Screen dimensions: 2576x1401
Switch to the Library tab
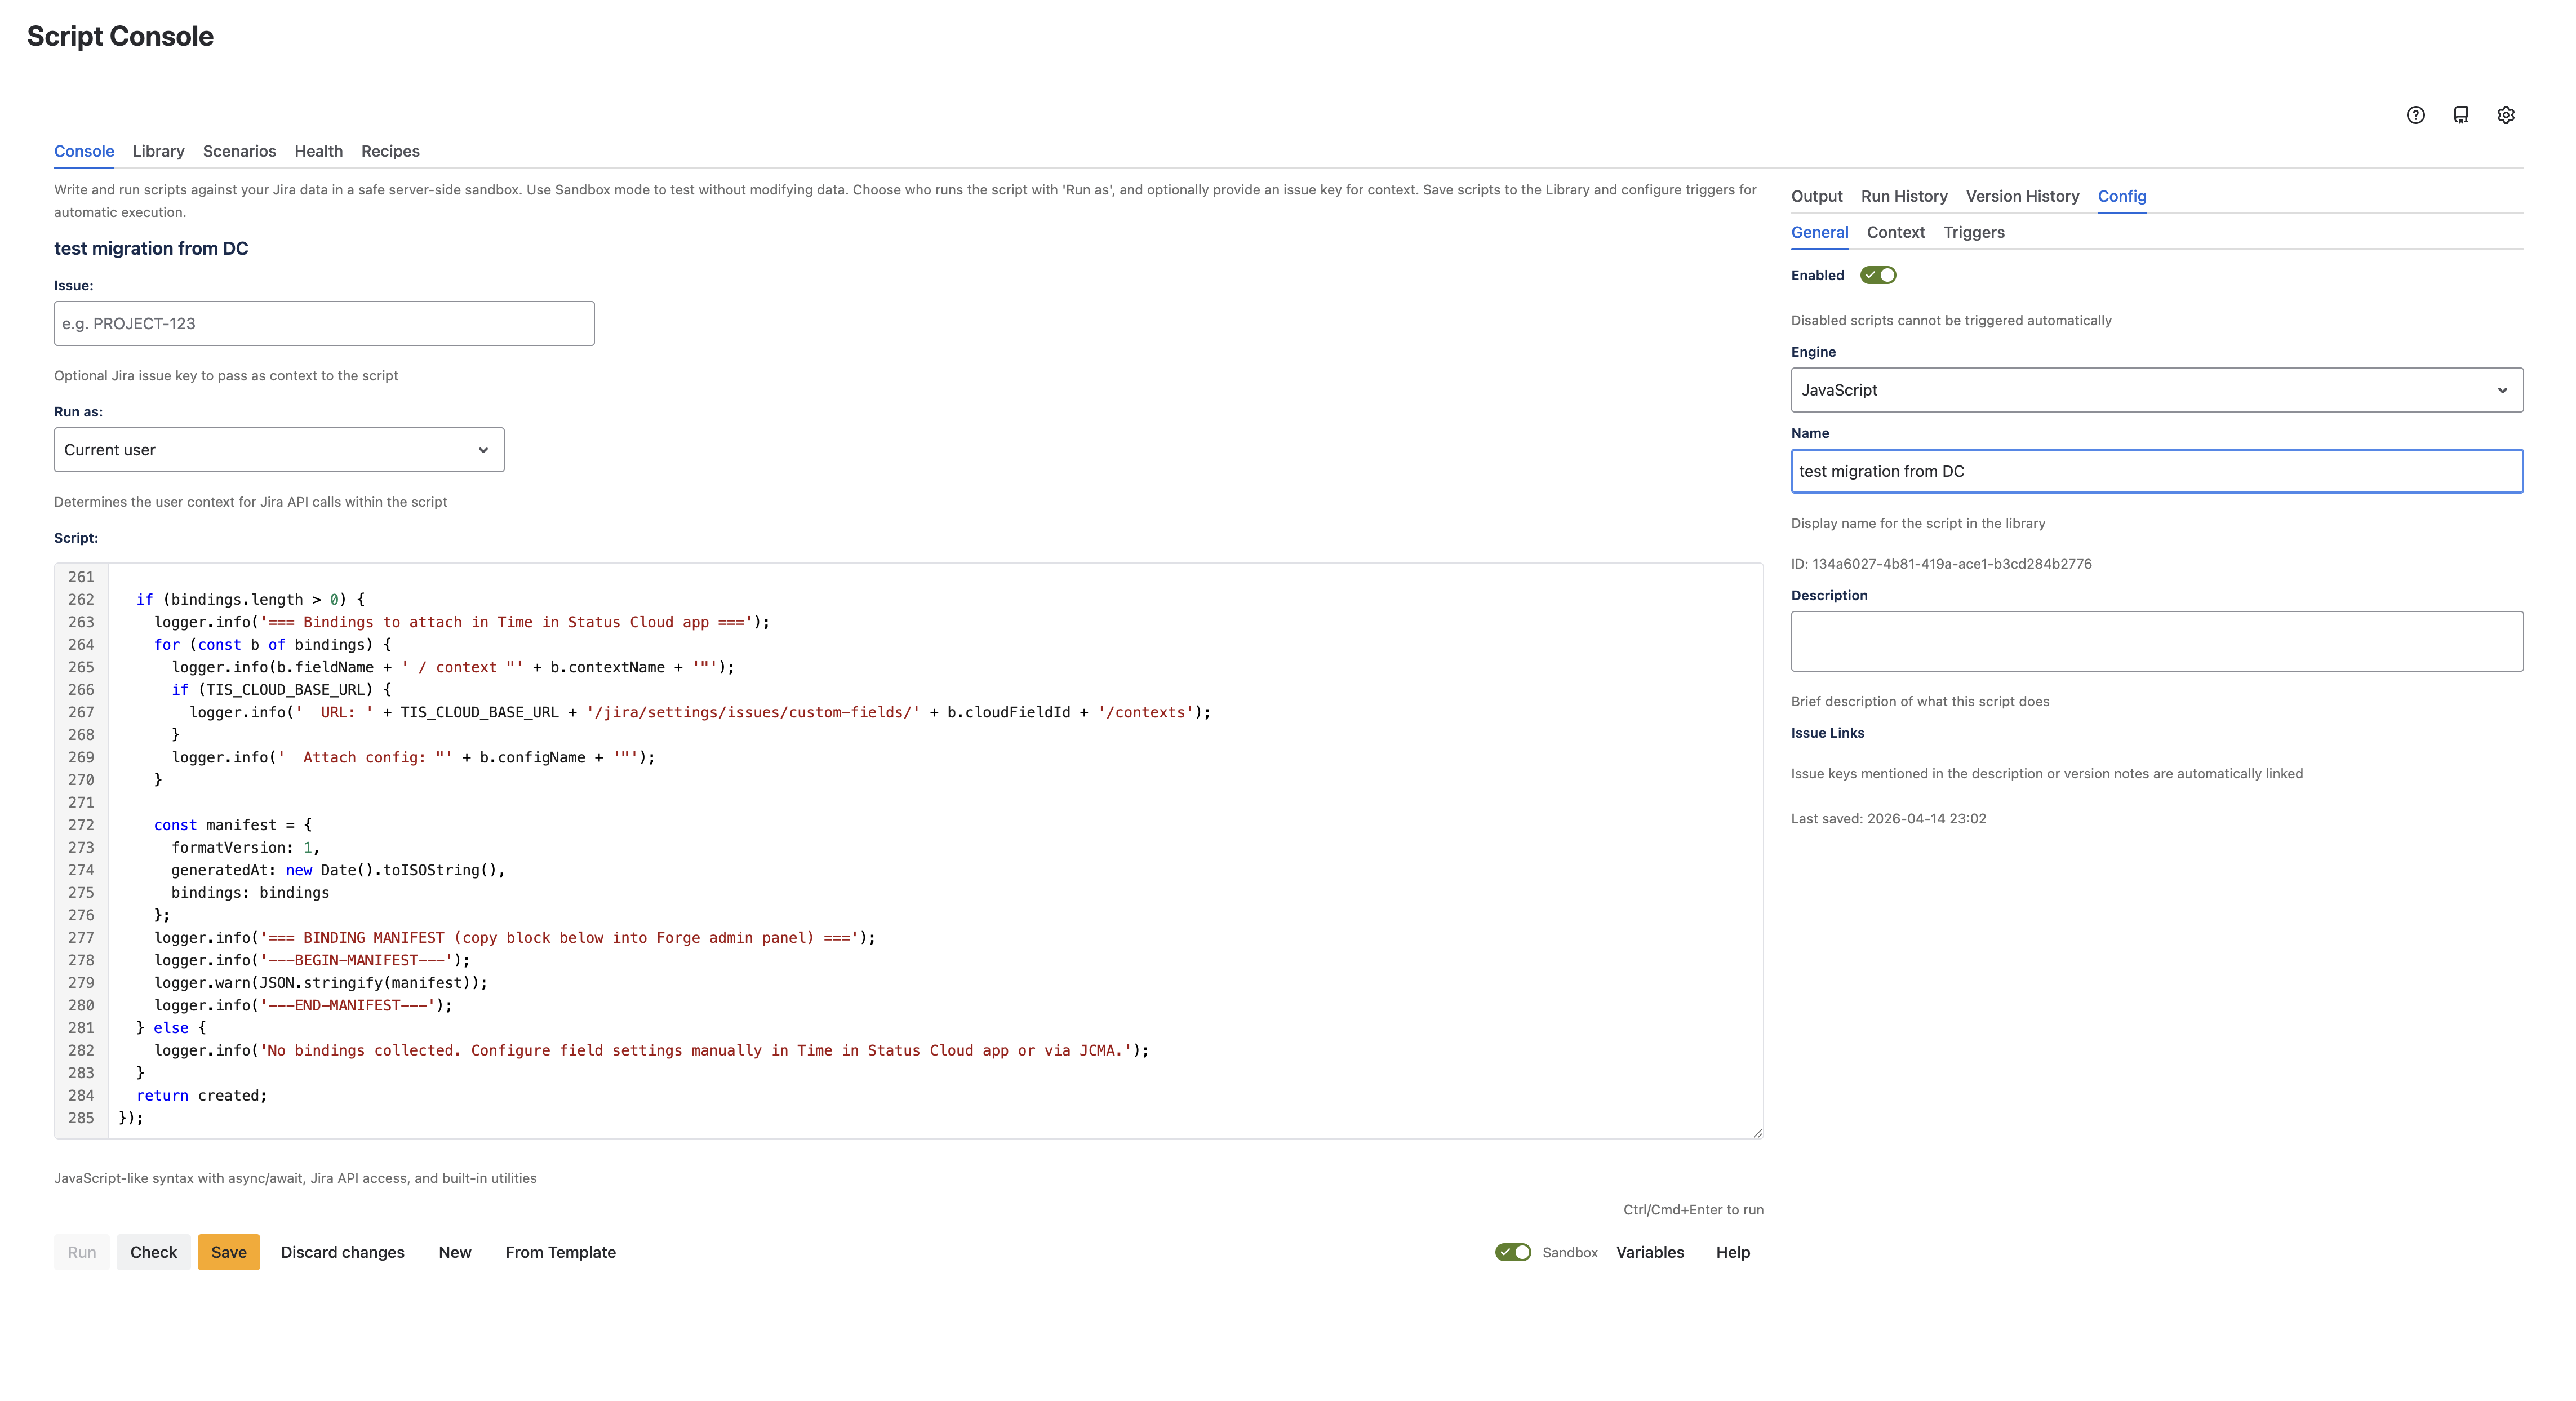(158, 151)
